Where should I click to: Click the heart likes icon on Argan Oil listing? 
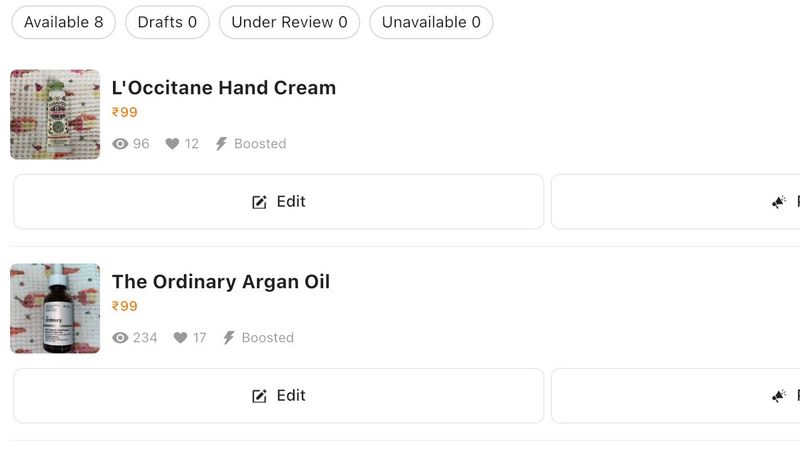[x=180, y=338]
